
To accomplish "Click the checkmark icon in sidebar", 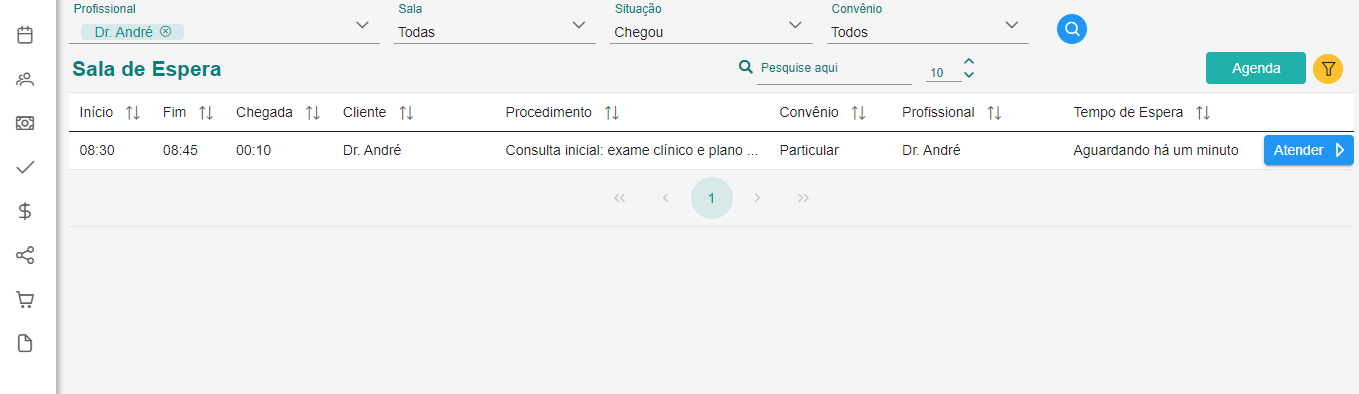I will [25, 167].
